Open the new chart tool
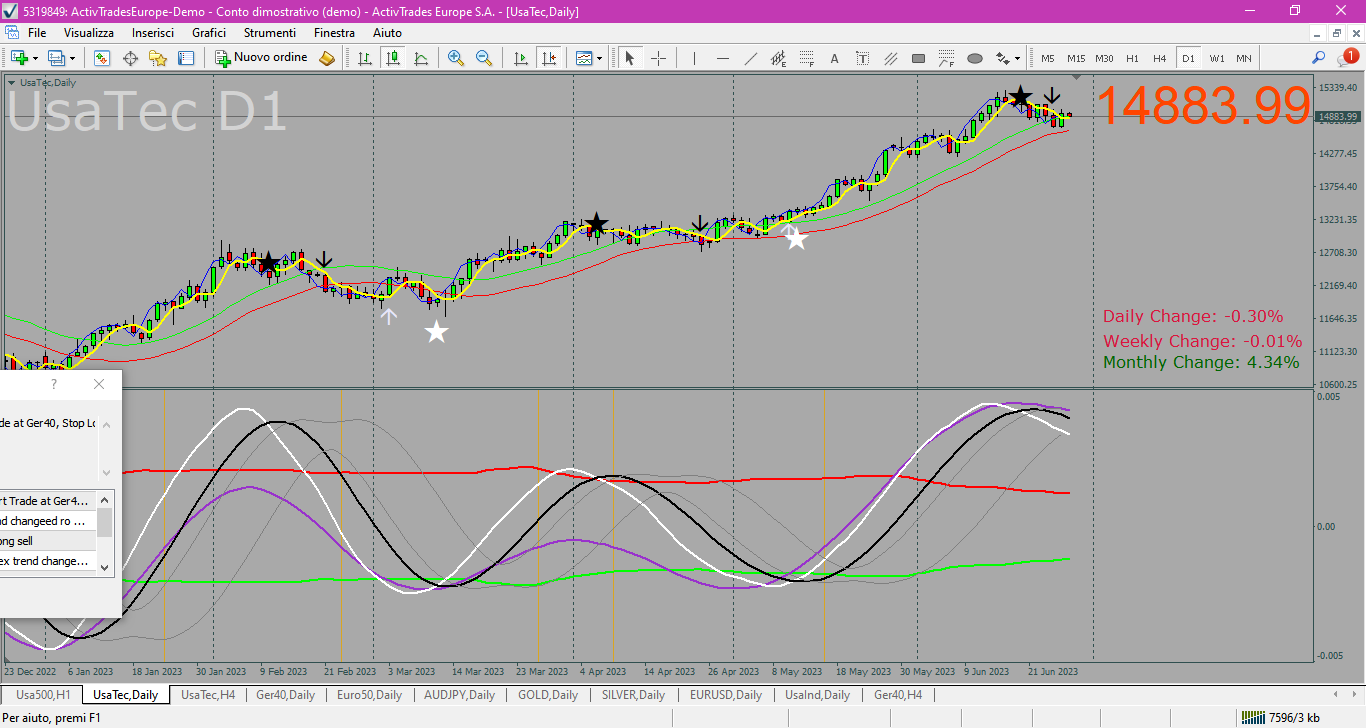This screenshot has width=1366, height=728. [x=18, y=58]
